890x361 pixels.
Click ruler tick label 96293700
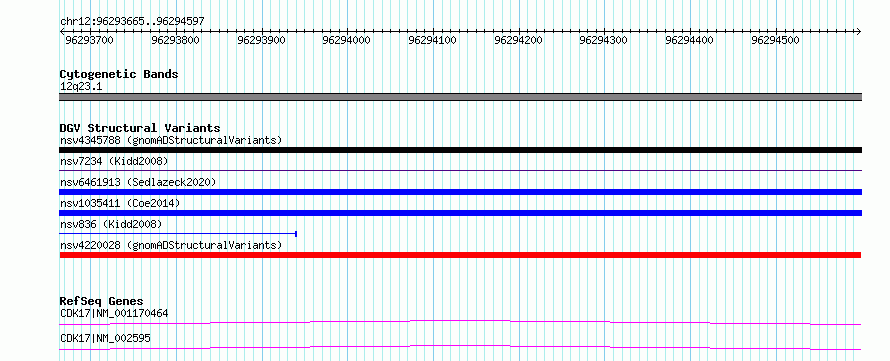tap(89, 40)
